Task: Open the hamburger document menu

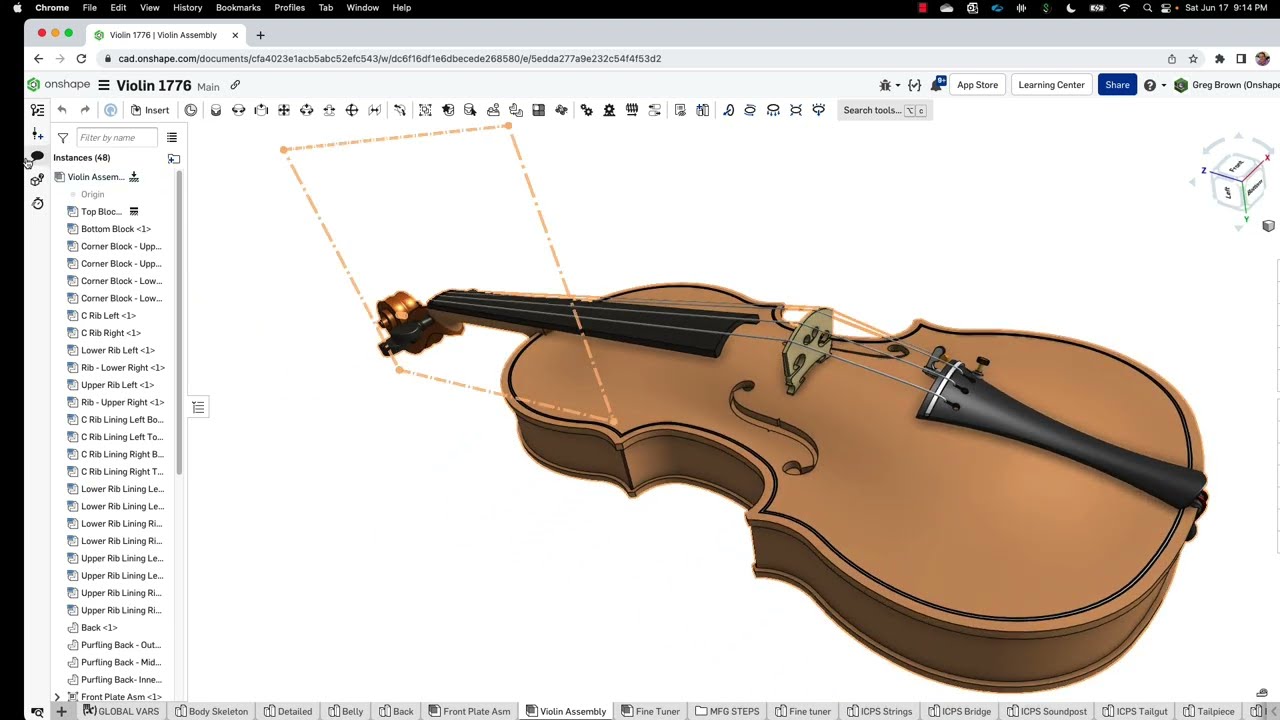Action: click(102, 85)
